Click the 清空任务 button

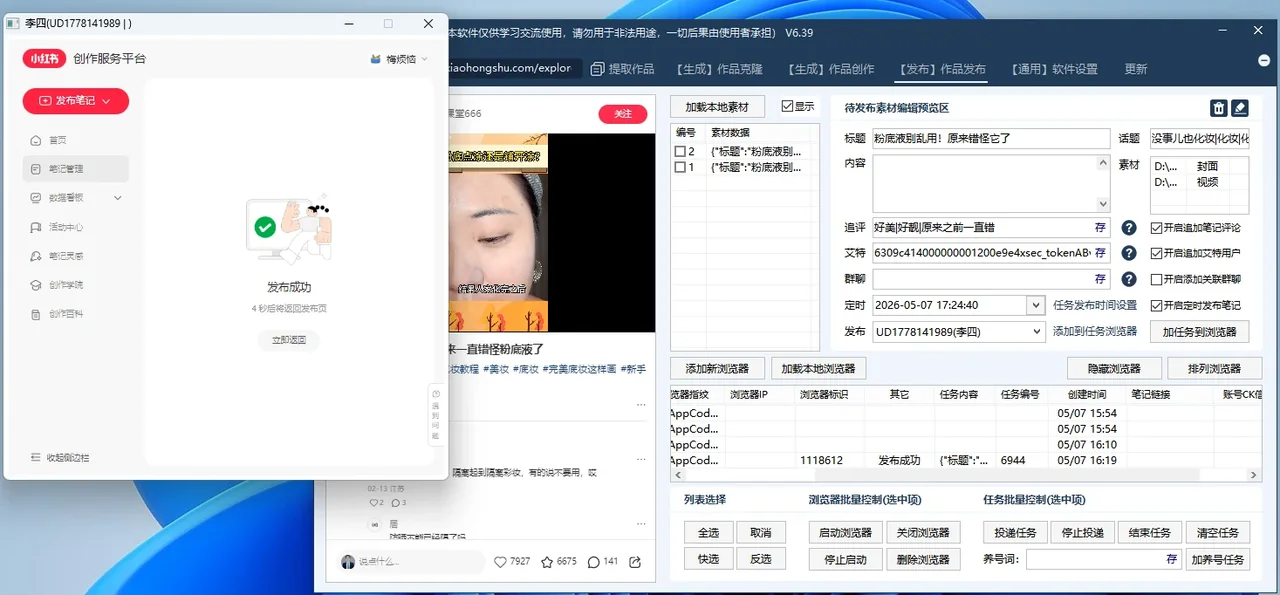coord(1217,532)
